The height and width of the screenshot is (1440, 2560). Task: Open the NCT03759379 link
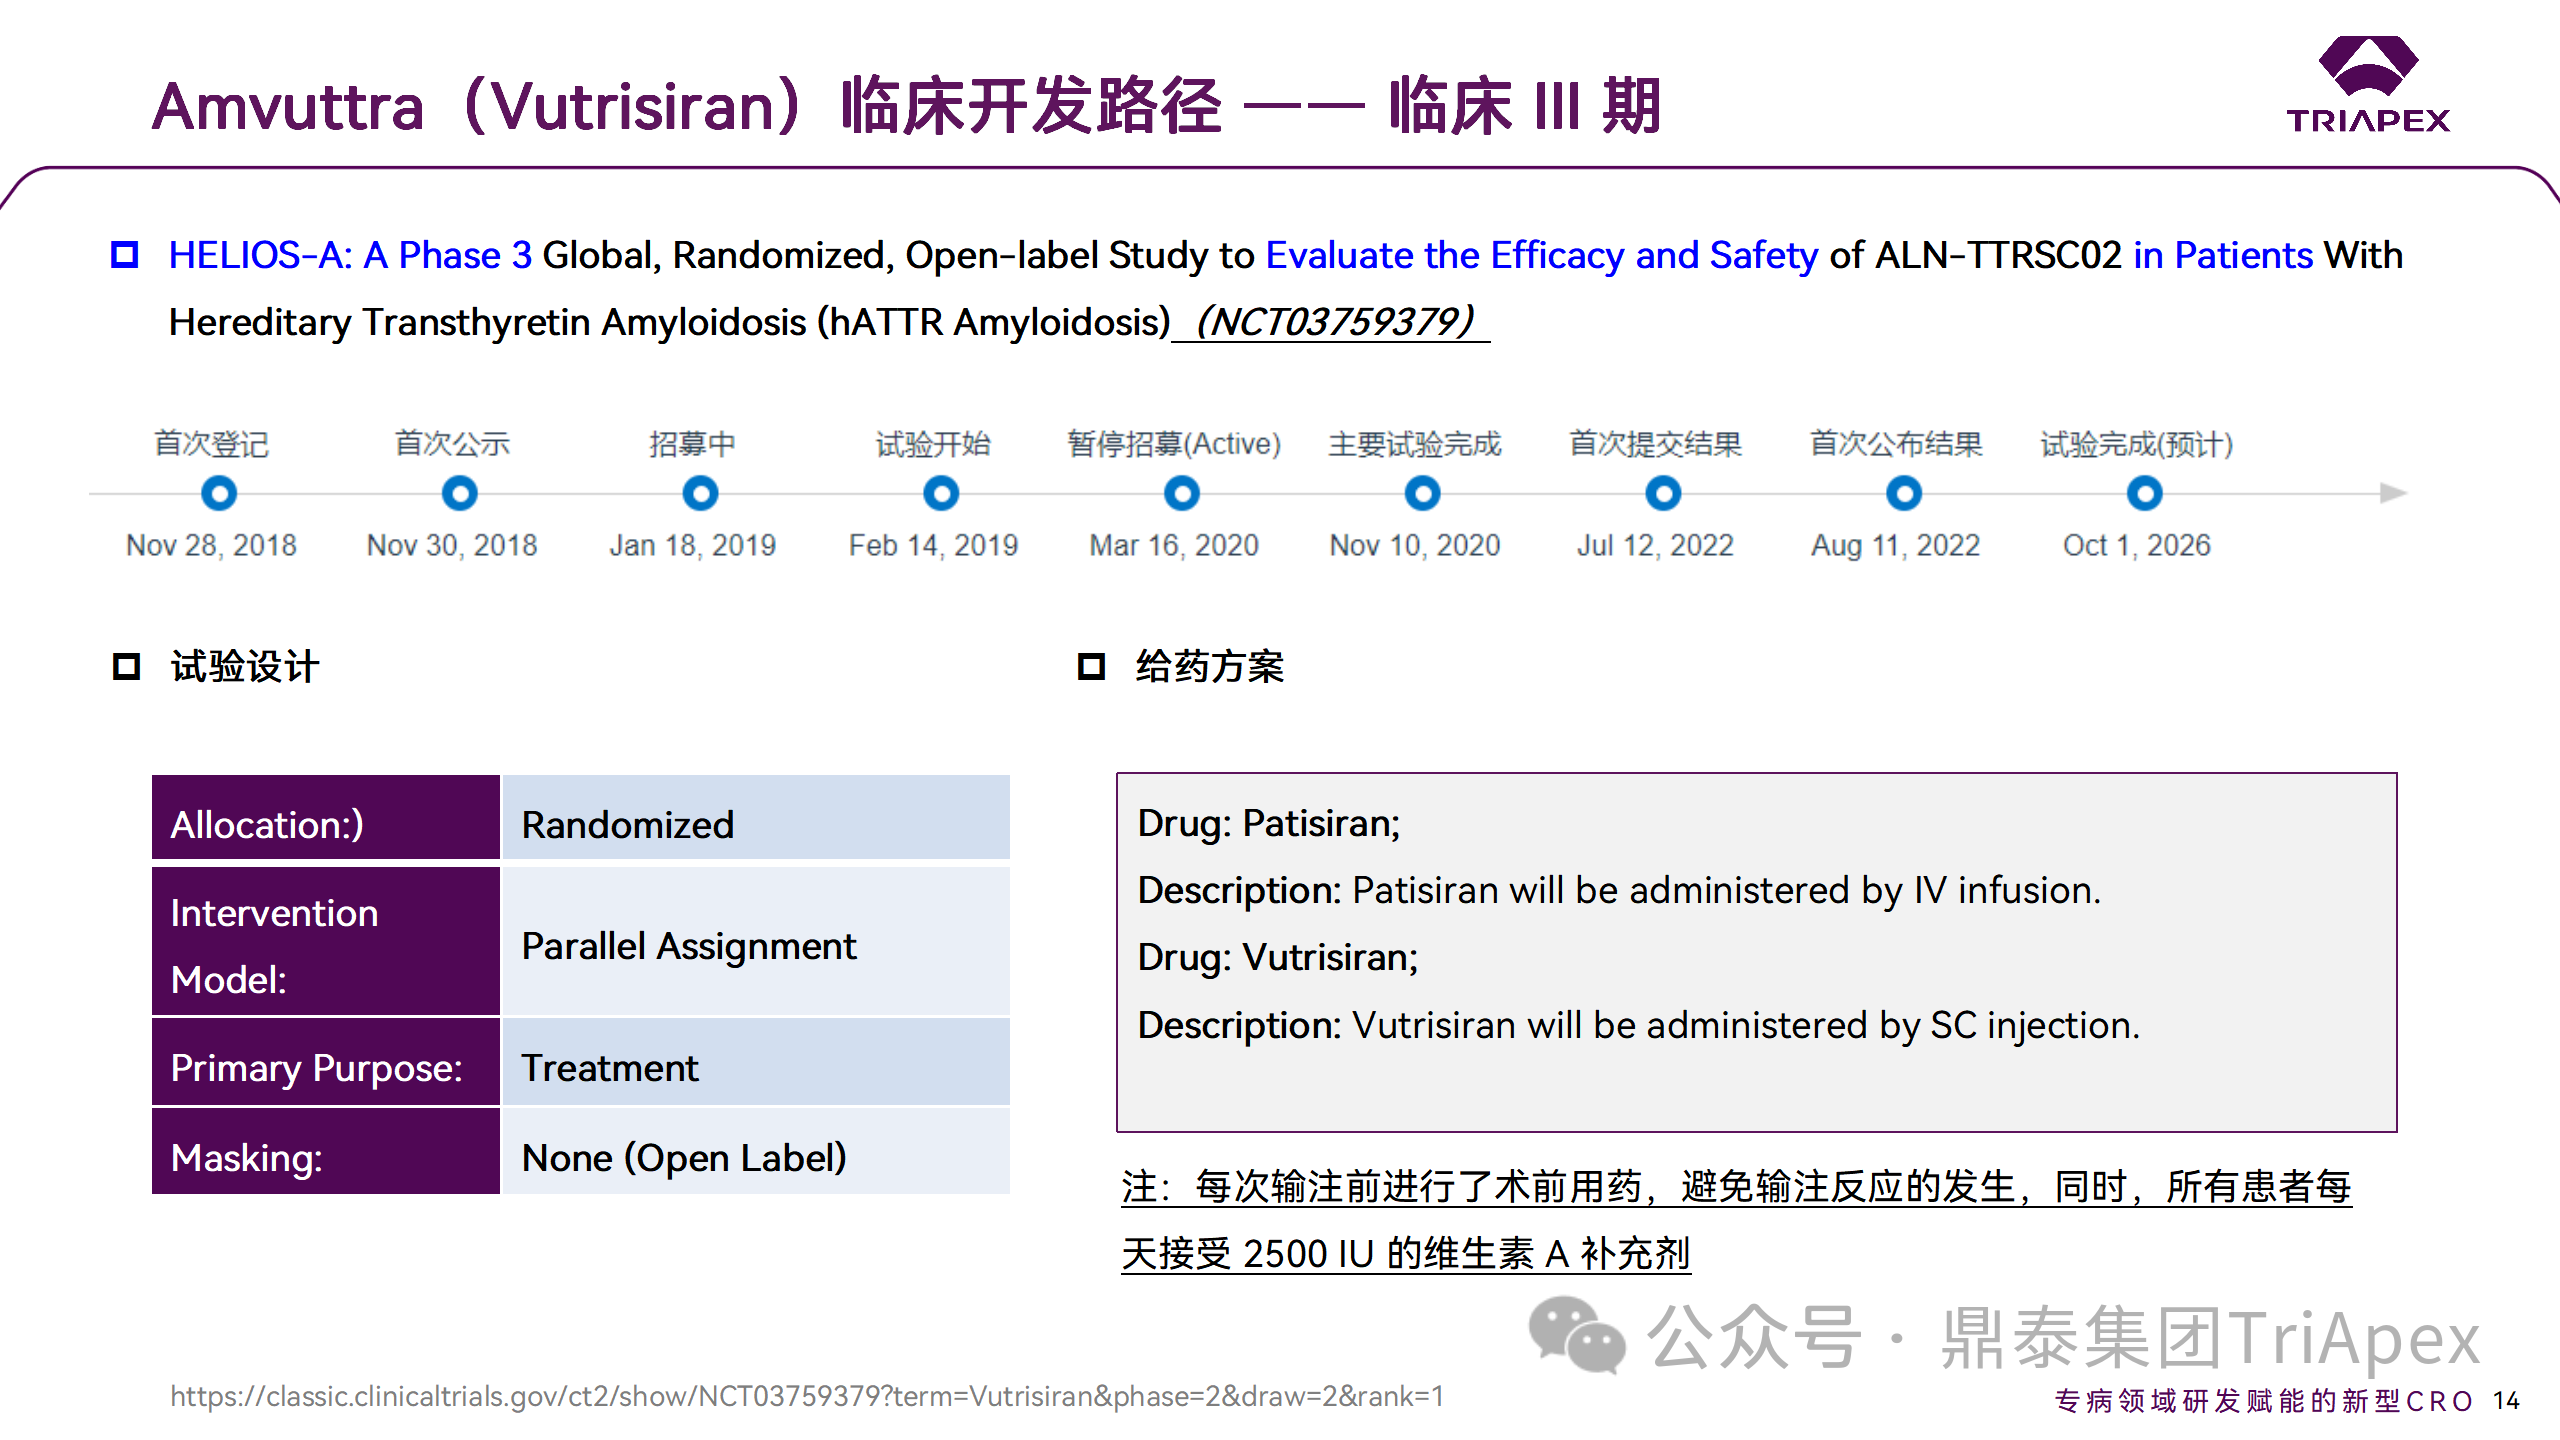1333,322
